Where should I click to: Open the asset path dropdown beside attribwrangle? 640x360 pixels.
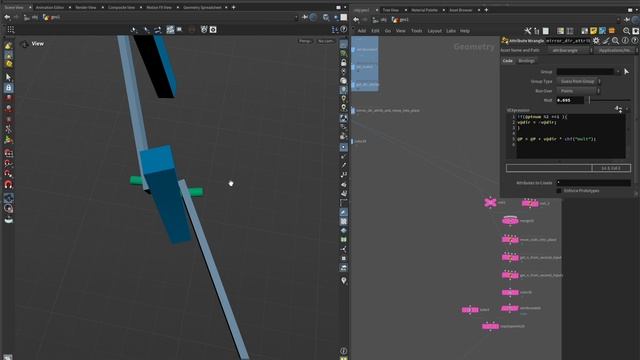tap(616, 50)
